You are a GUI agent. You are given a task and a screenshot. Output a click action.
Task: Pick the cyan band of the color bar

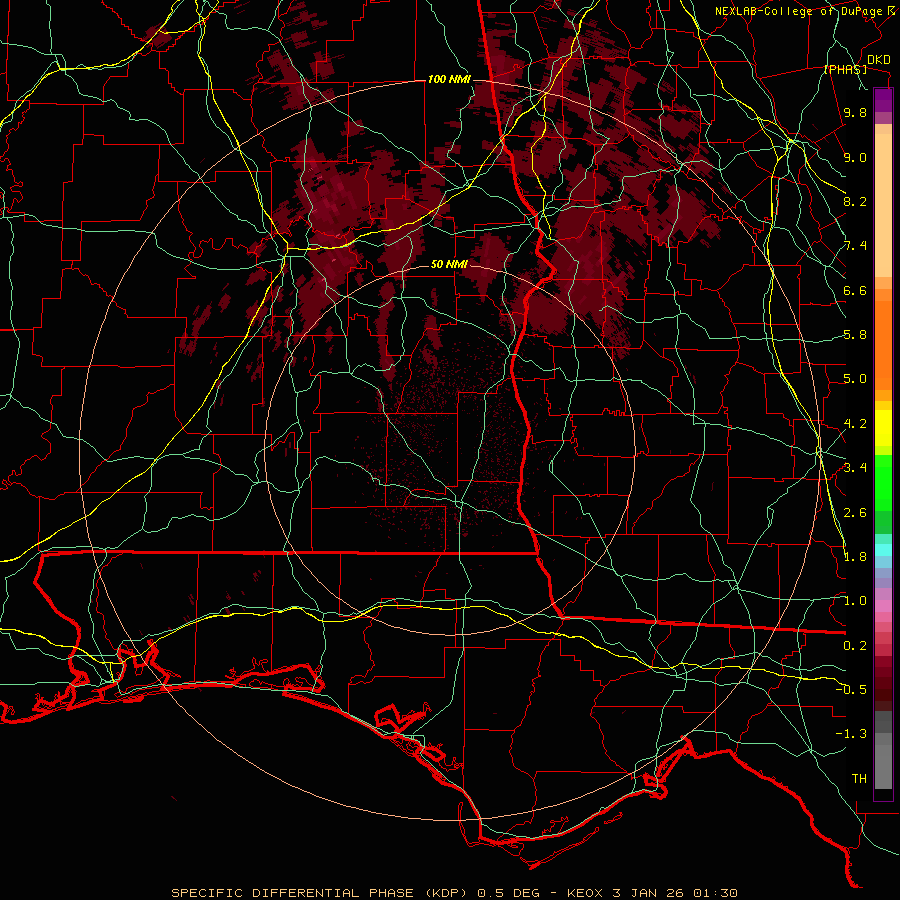pos(883,550)
